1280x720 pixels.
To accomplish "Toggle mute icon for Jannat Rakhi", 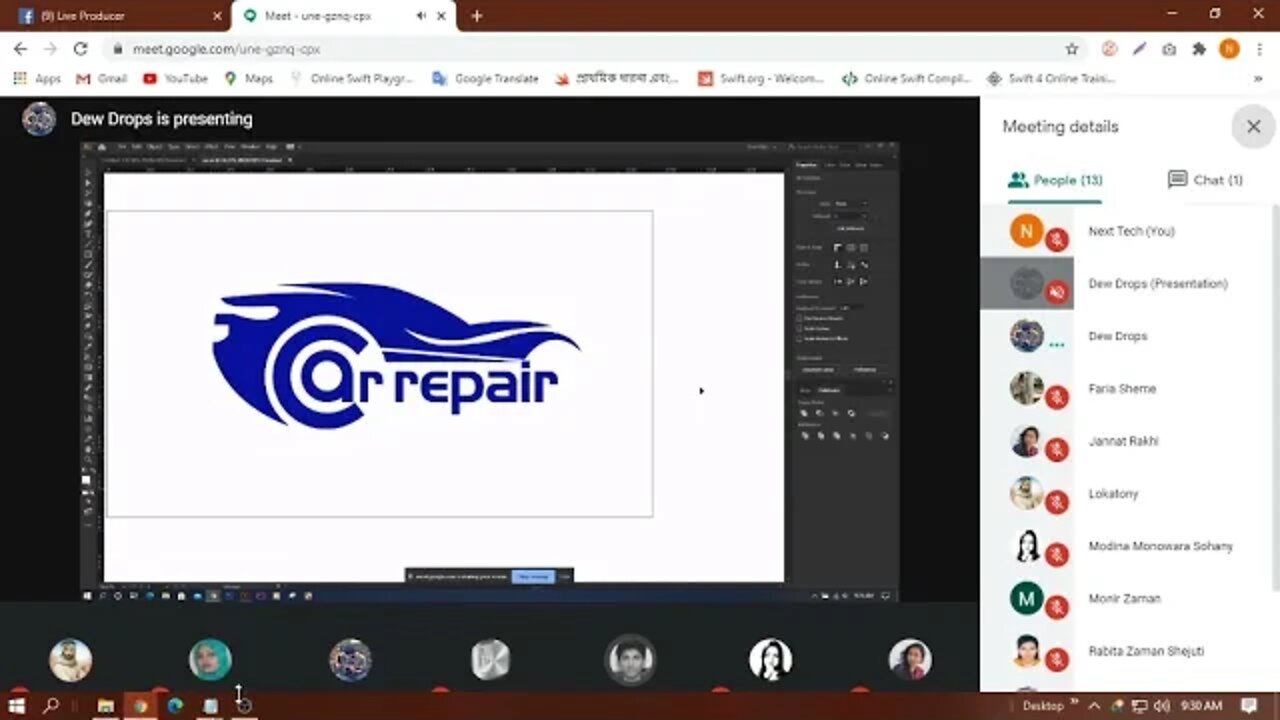I will click(1057, 450).
